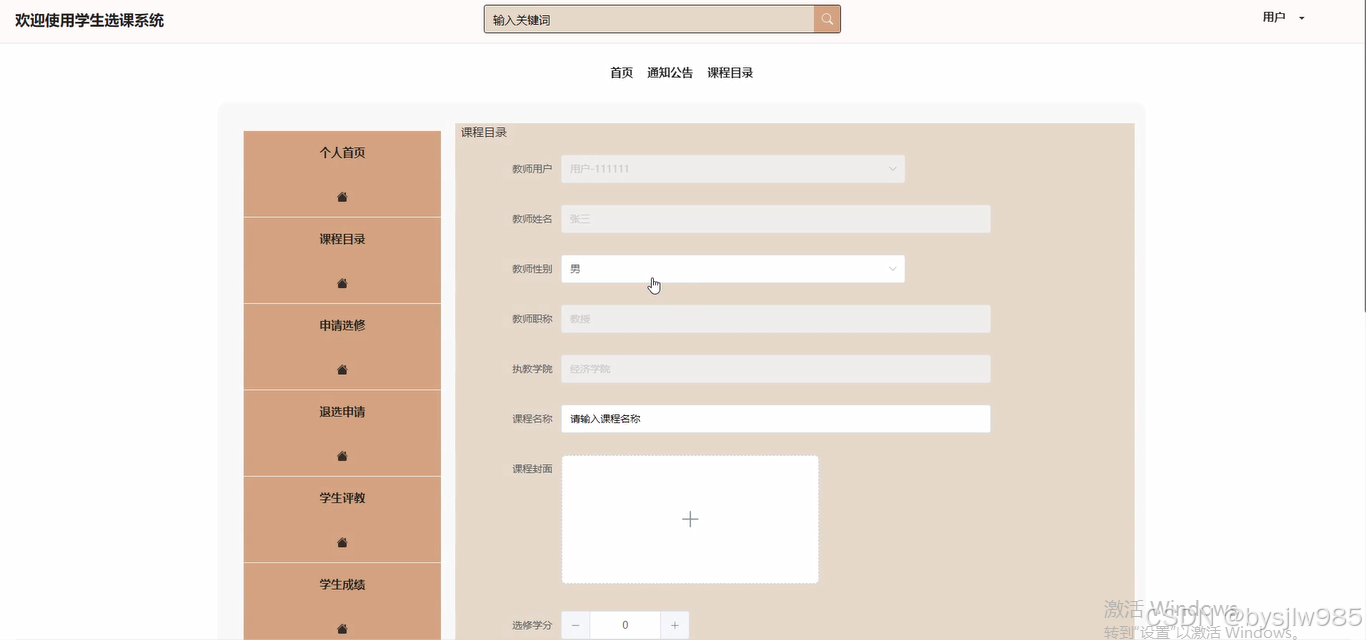Click the search magnifier icon
1366x640 pixels.
coord(827,18)
